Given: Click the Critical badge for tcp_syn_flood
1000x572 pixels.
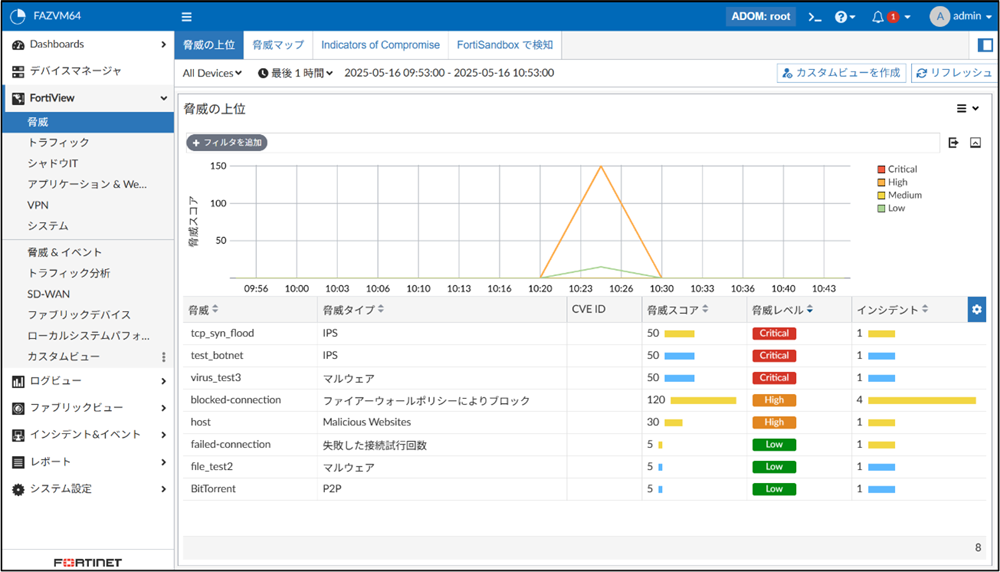Looking at the screenshot, I should point(774,334).
